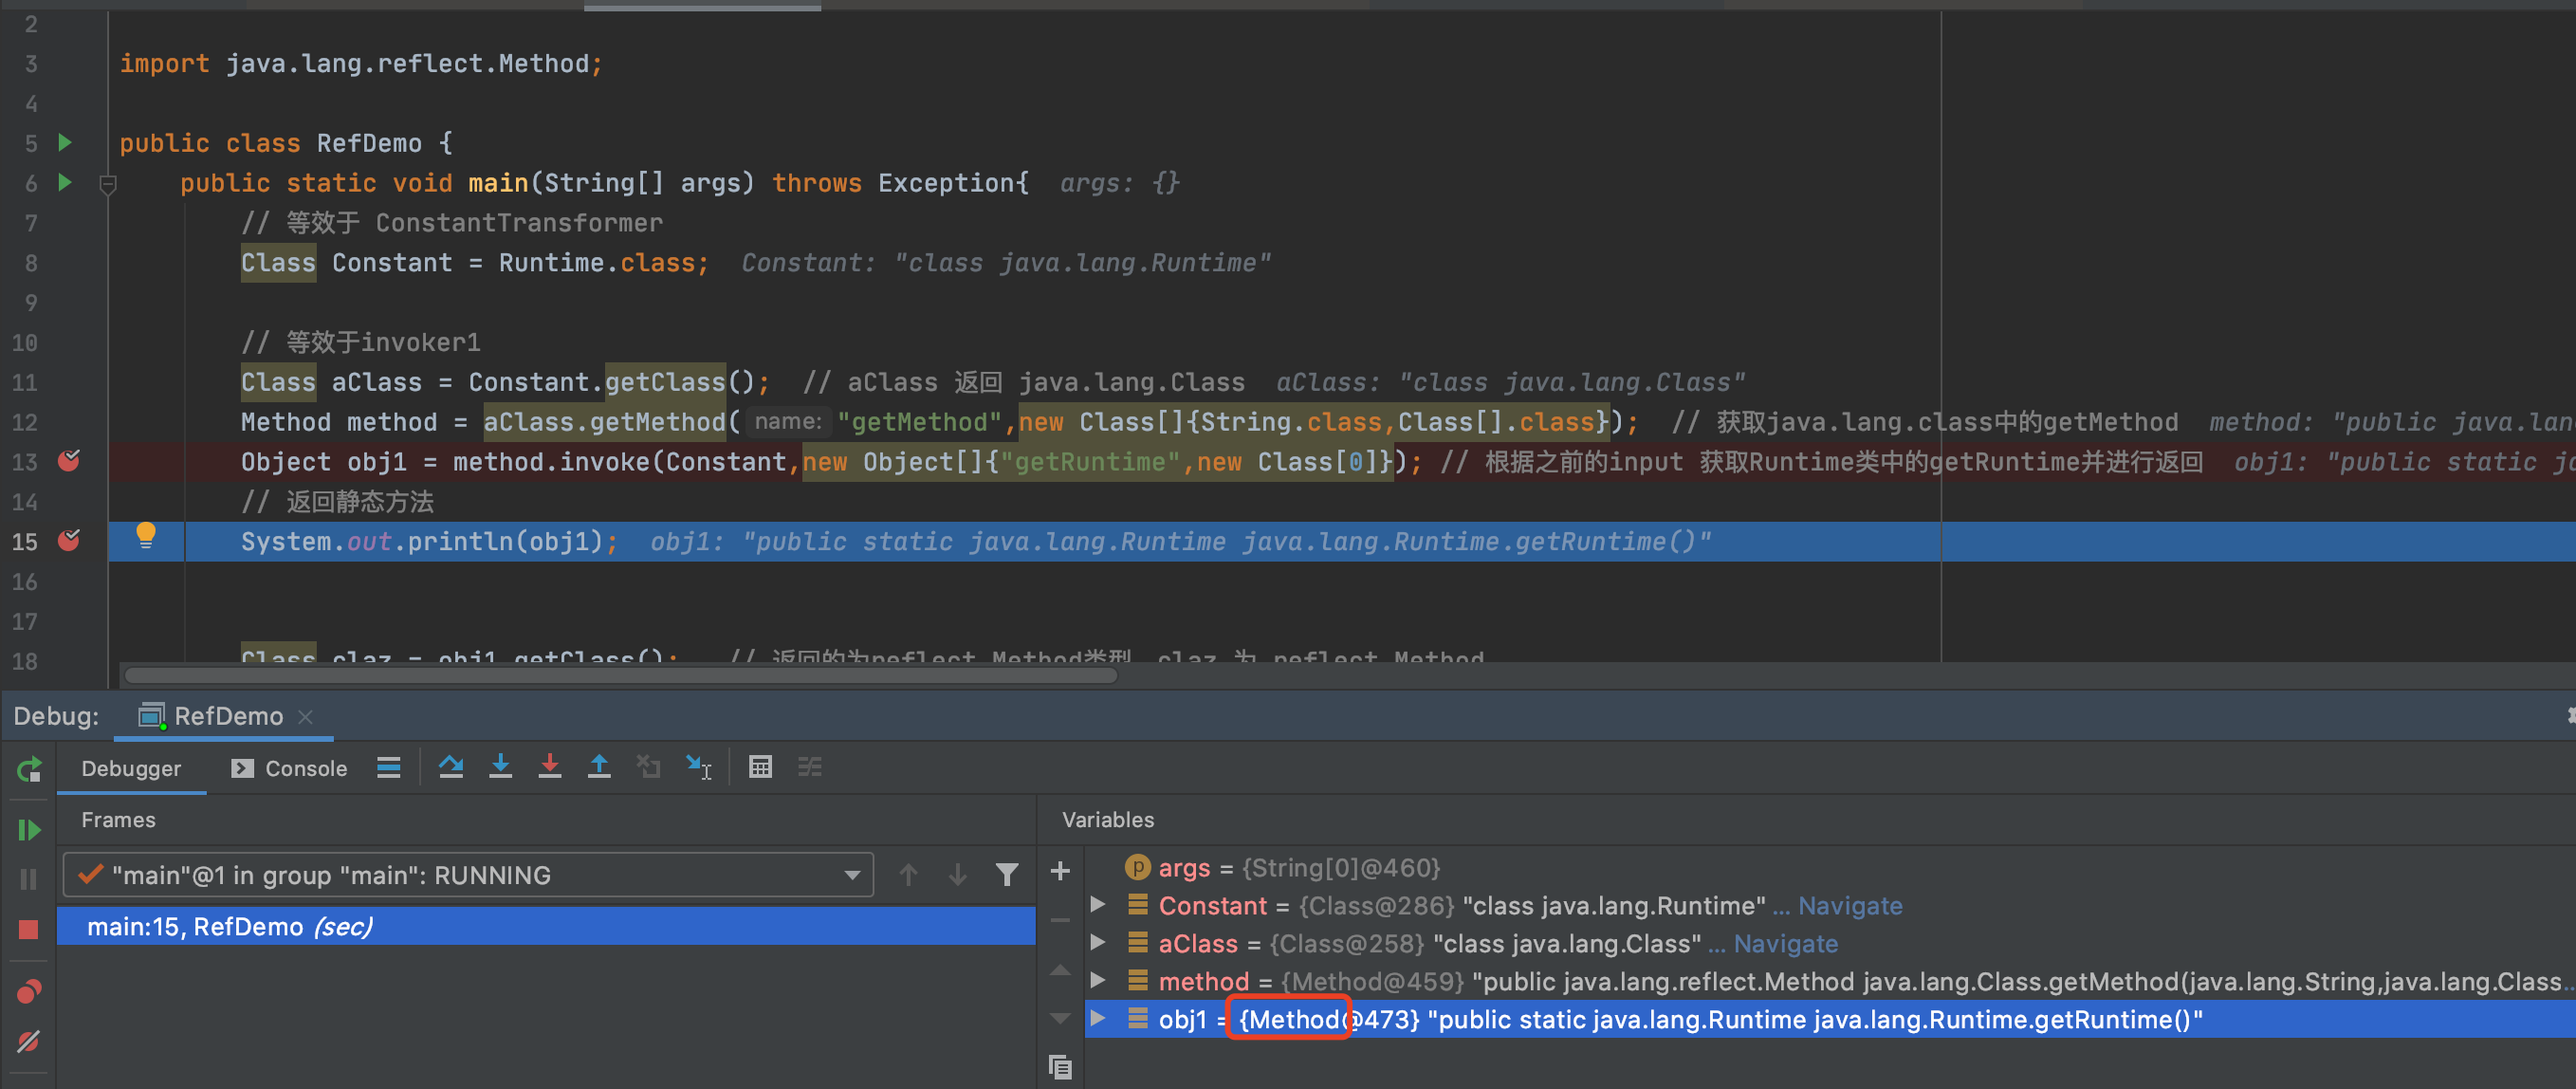This screenshot has width=2576, height=1089.
Task: Expand the Constant variable node
Action: 1097,905
